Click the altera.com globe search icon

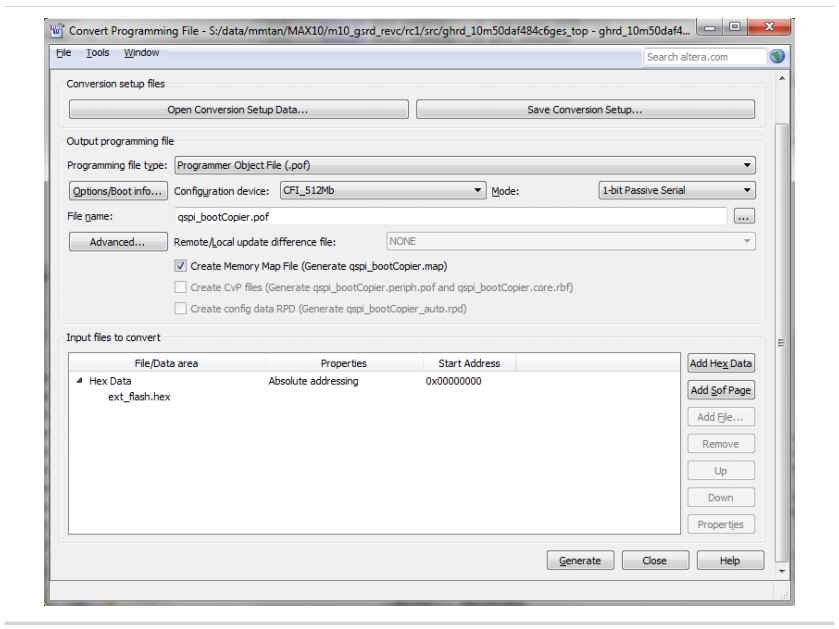click(777, 56)
